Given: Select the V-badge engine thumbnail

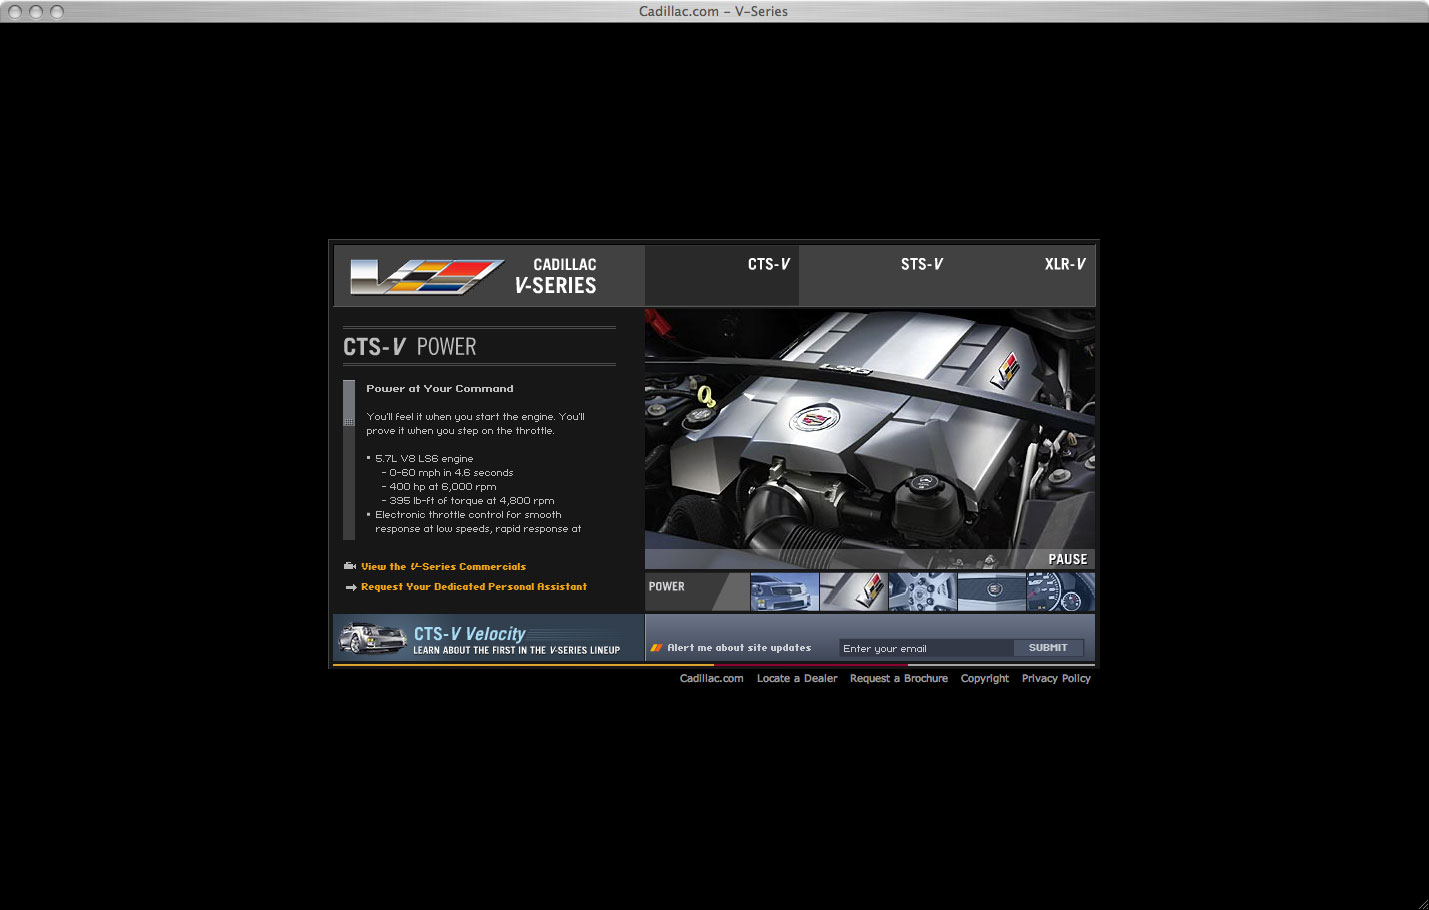Looking at the screenshot, I should (854, 591).
